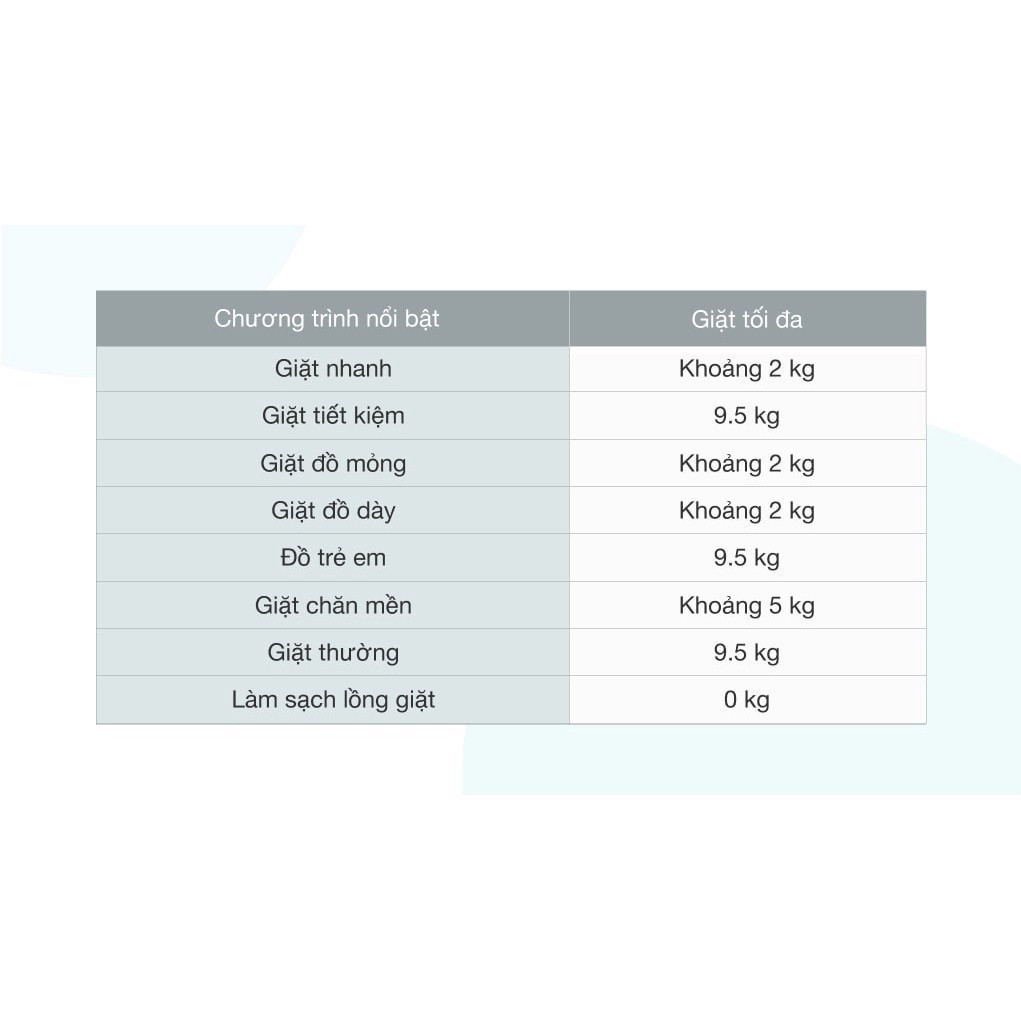Viewport: 1021px width, 1021px height.
Task: Click the 'Giặt tối đa' column header
Action: pos(746,320)
